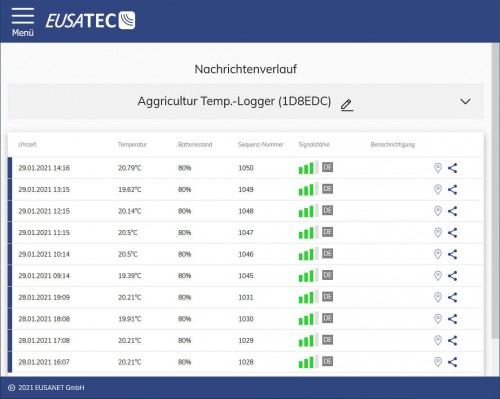
Task: Click the Signalstärke column header
Action: pos(314,144)
